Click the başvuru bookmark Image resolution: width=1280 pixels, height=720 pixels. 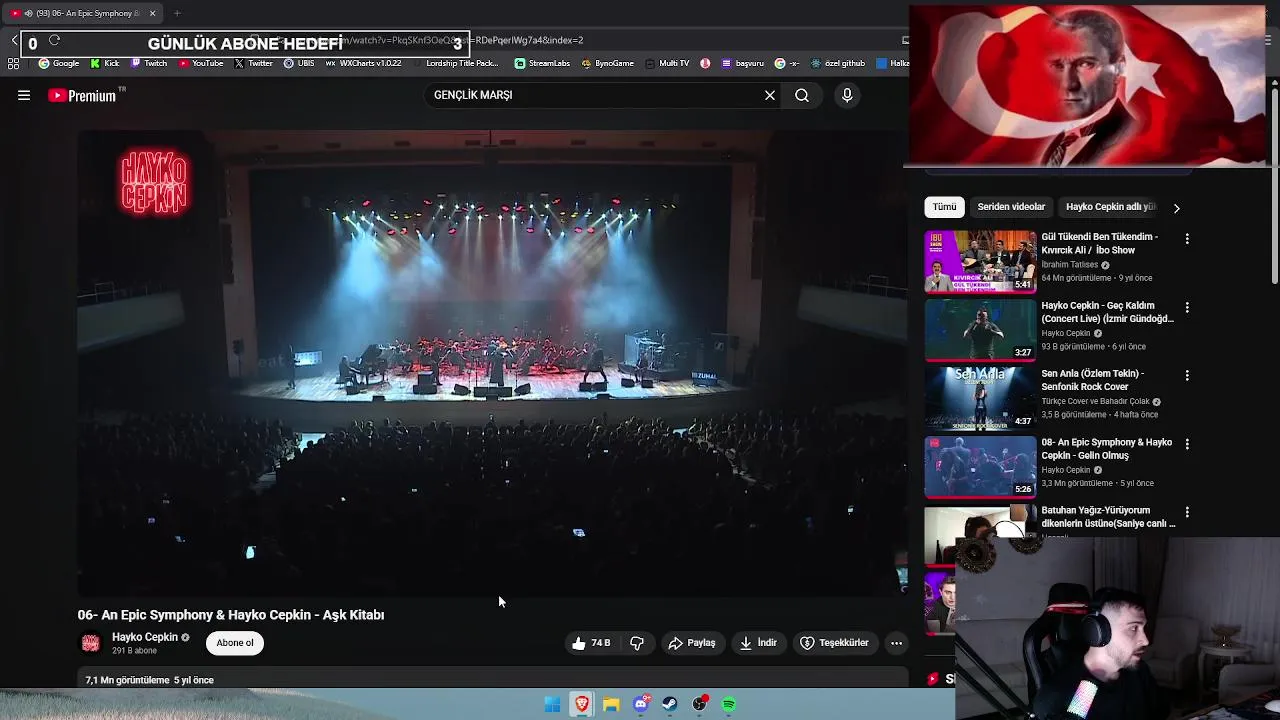742,63
